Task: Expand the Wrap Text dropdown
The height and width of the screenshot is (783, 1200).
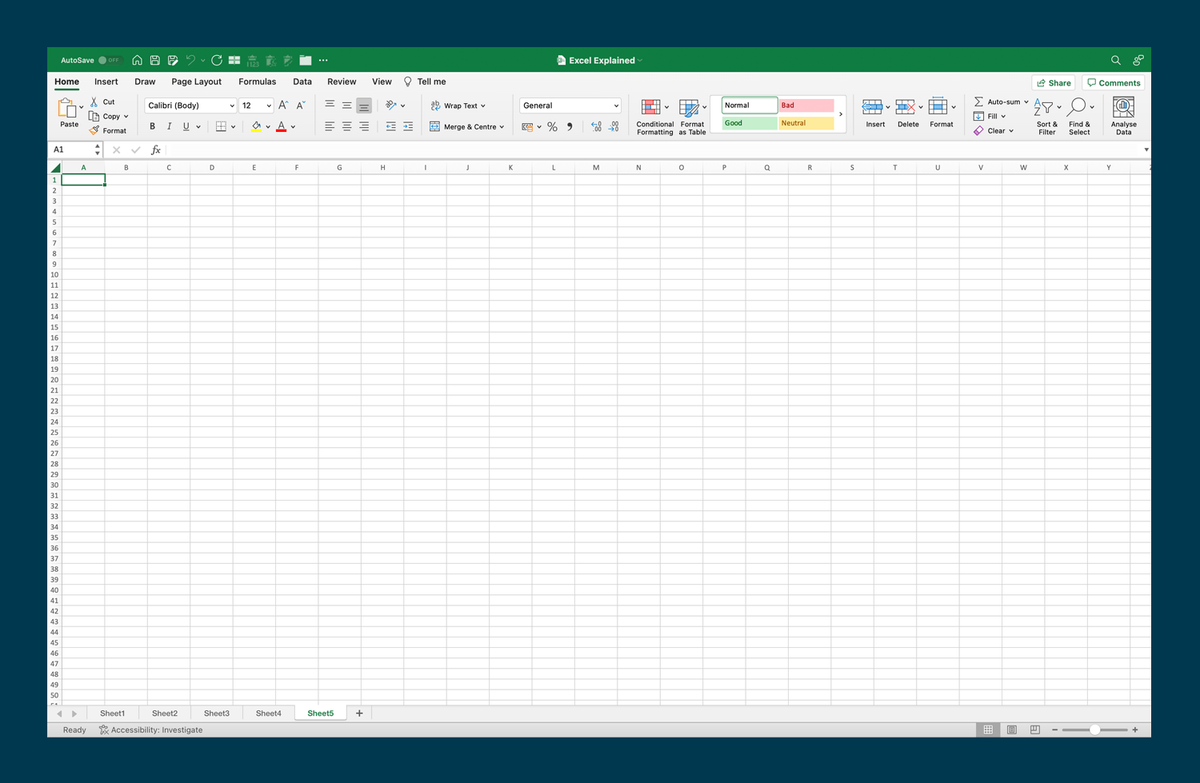Action: point(483,105)
